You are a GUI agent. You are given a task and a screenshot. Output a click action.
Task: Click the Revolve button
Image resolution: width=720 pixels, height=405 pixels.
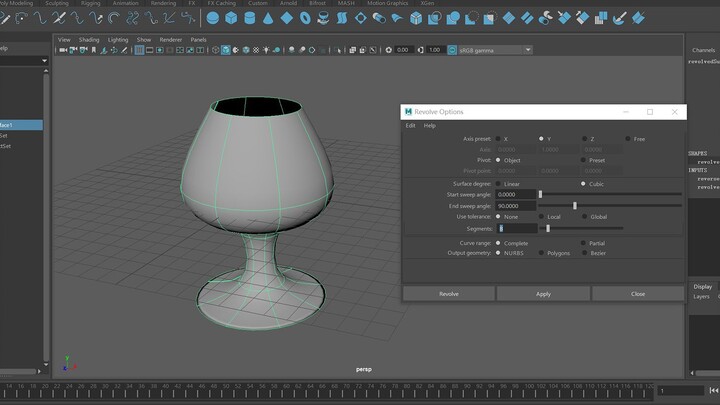point(449,294)
